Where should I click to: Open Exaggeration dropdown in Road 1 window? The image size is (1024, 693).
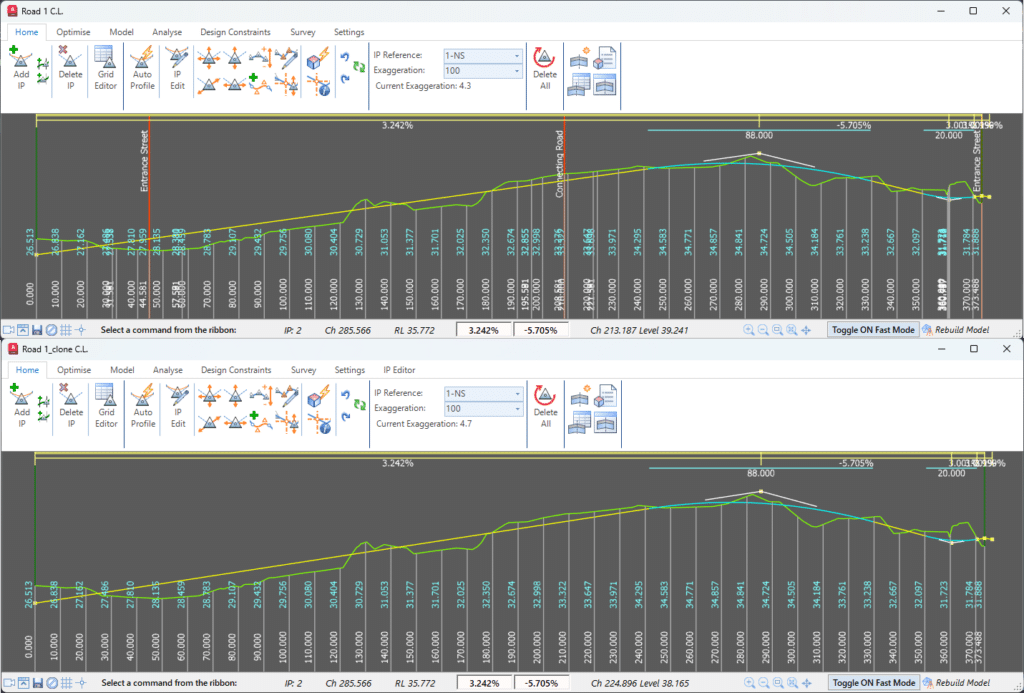point(483,71)
